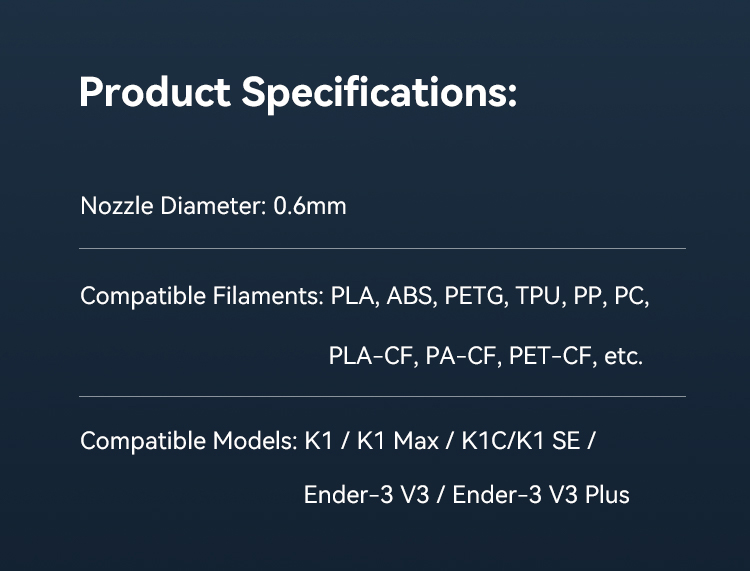
Task: Click the etc. text after filaments
Action: pyautogui.click(x=624, y=356)
